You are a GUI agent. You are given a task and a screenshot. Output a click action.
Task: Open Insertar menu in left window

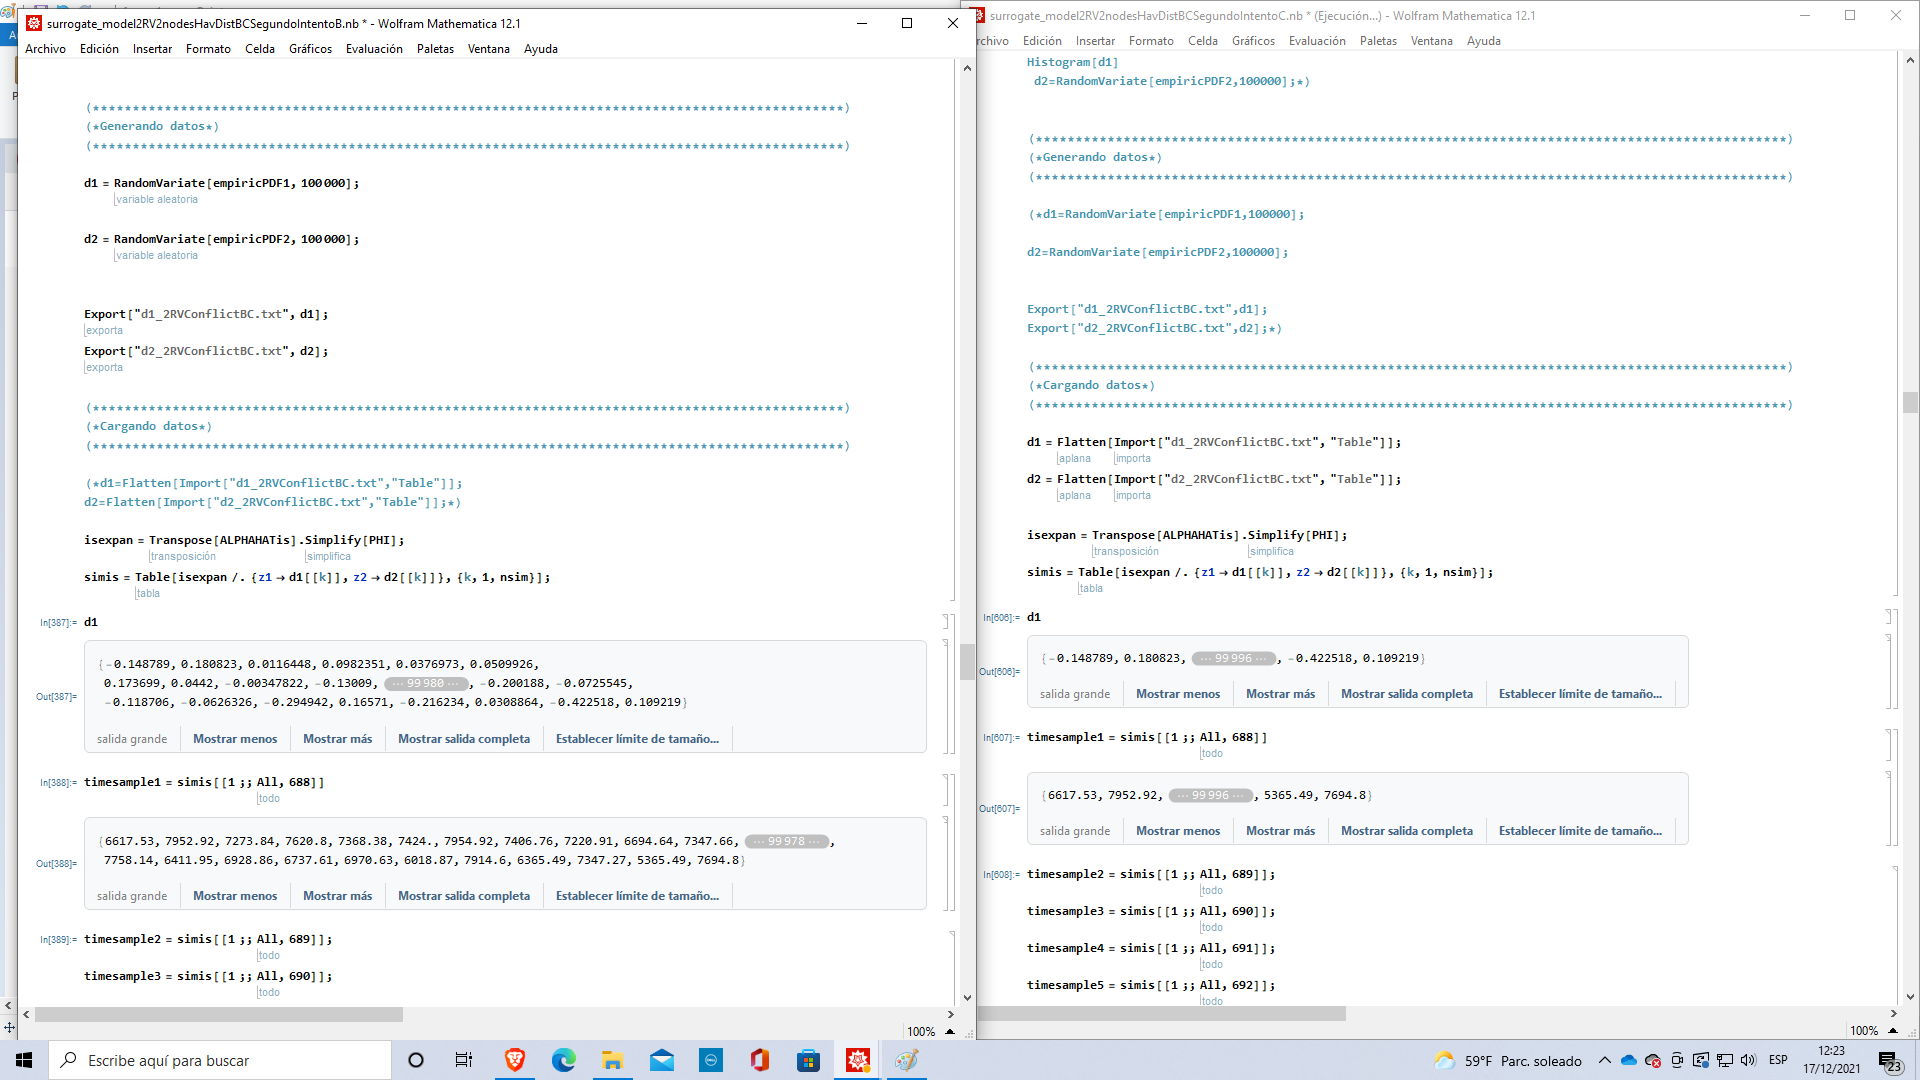coord(152,49)
